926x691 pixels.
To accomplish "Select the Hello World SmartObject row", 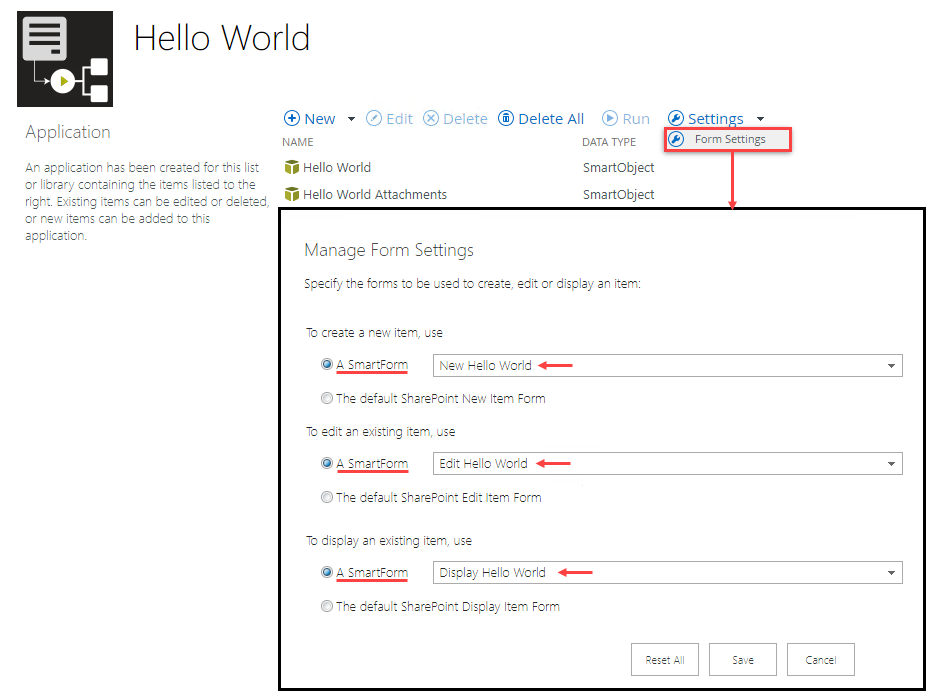I will [x=337, y=168].
